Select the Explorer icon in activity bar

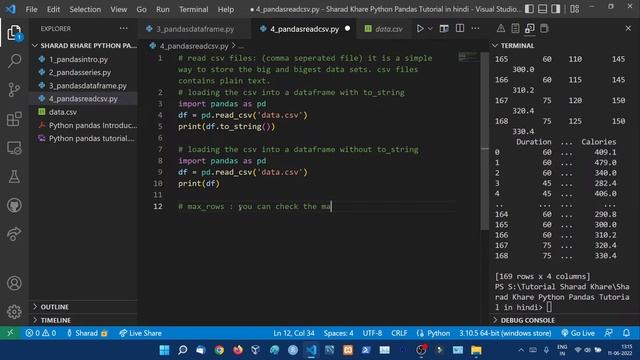(x=14, y=32)
